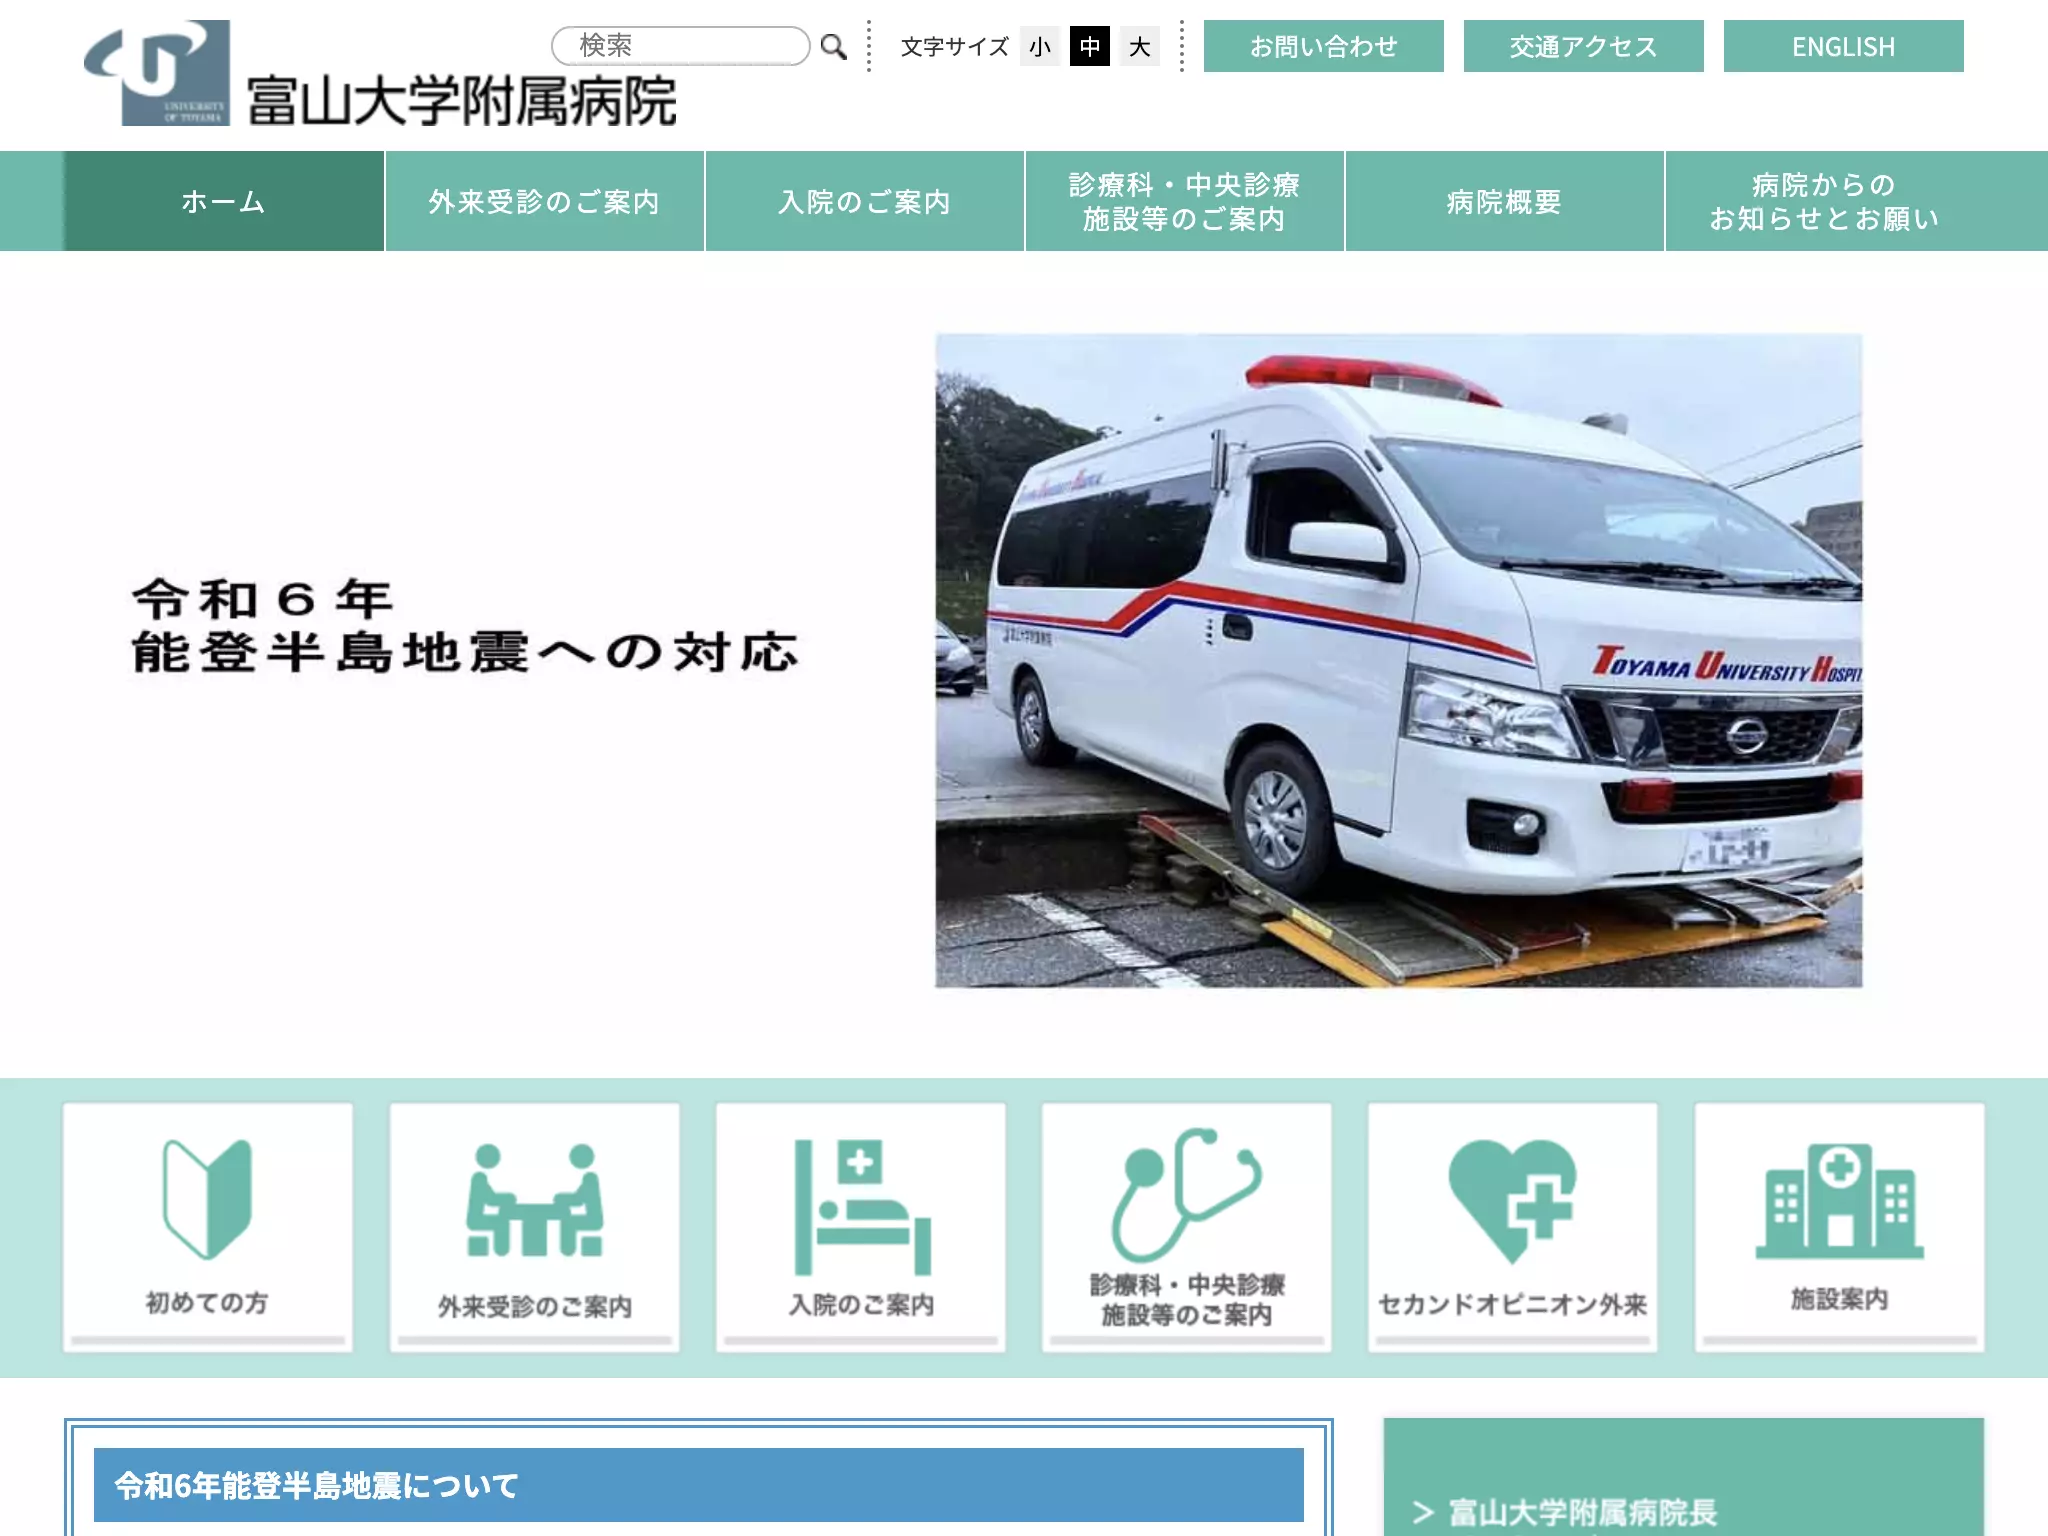Viewport: 2048px width, 1536px height.
Task: Click the ambulance photo in the banner
Action: coord(1399,661)
